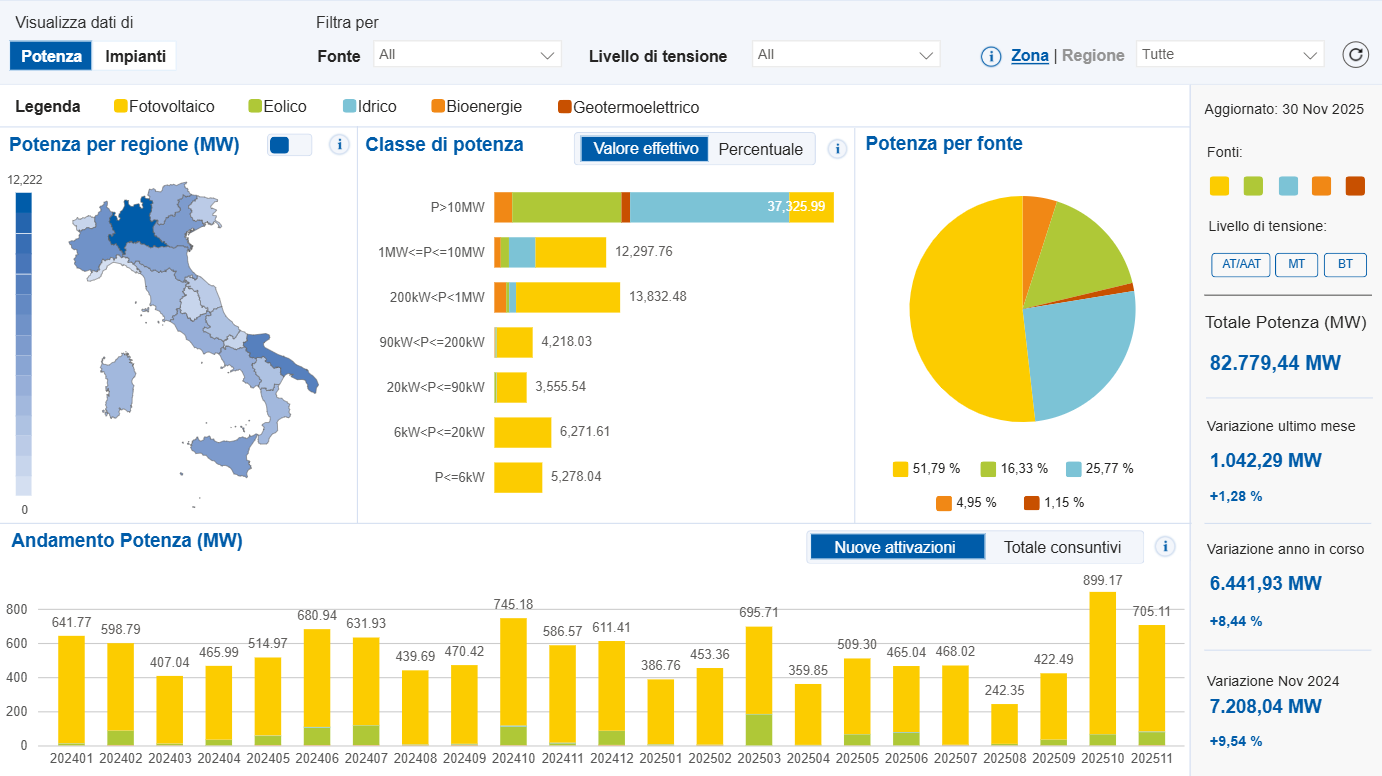Open the Fonte dropdown
The image size is (1382, 776).
coord(466,54)
